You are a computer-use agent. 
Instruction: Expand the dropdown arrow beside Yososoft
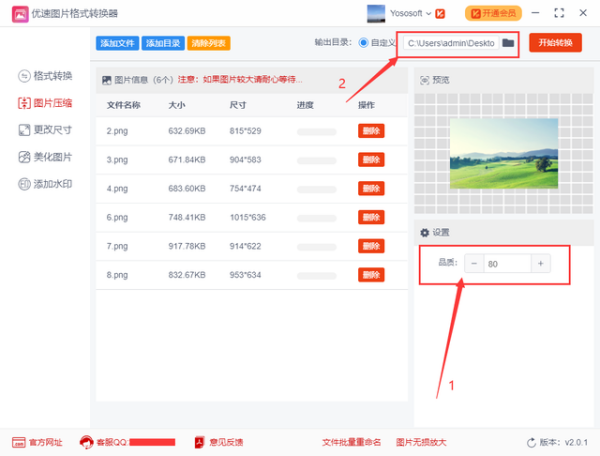click(x=428, y=15)
